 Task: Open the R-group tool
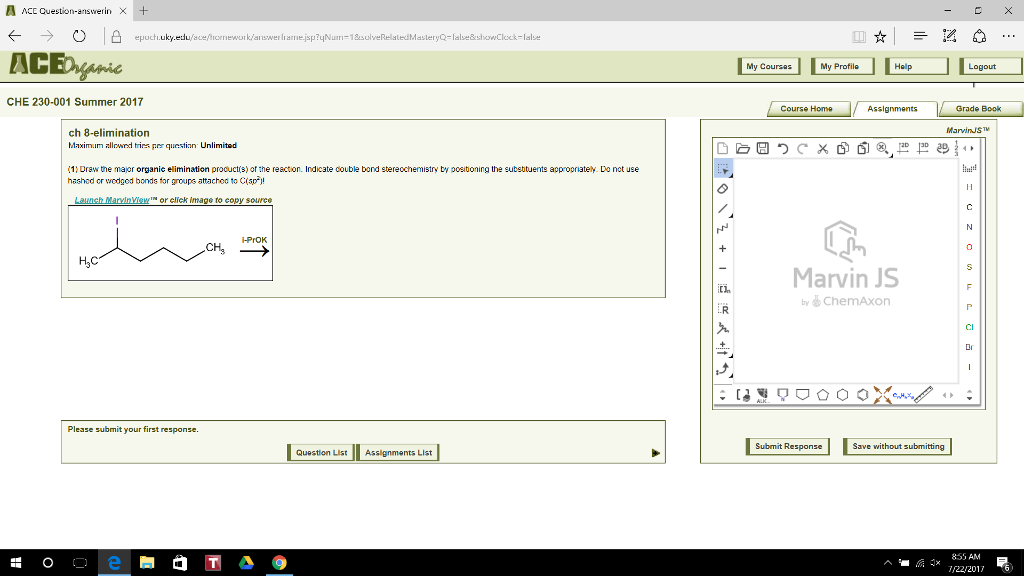tap(723, 310)
